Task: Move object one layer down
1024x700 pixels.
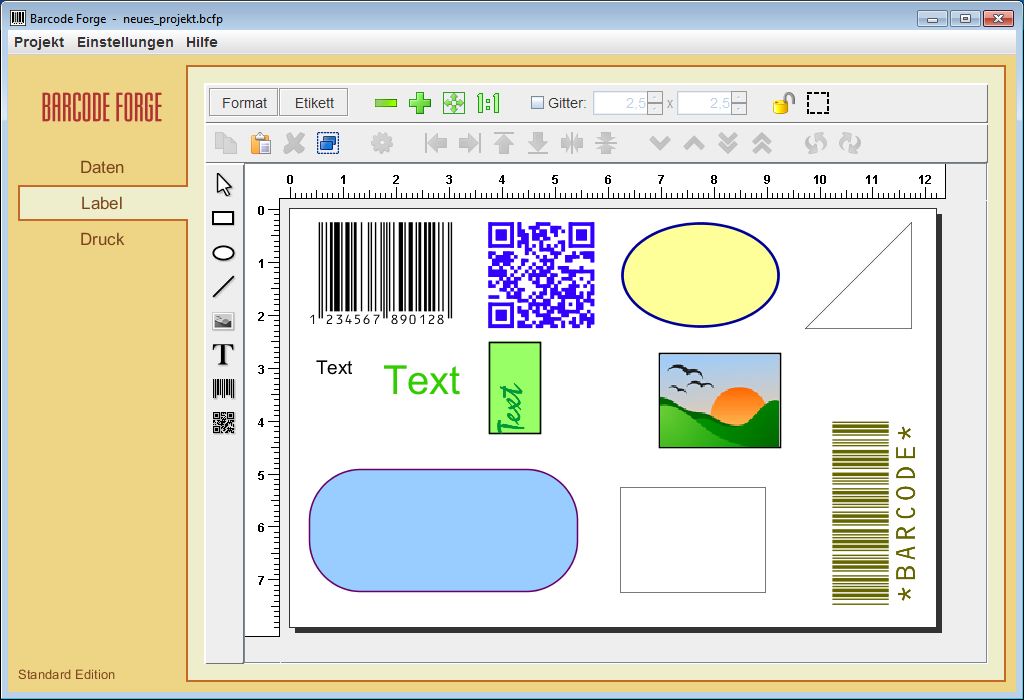Action: click(660, 143)
